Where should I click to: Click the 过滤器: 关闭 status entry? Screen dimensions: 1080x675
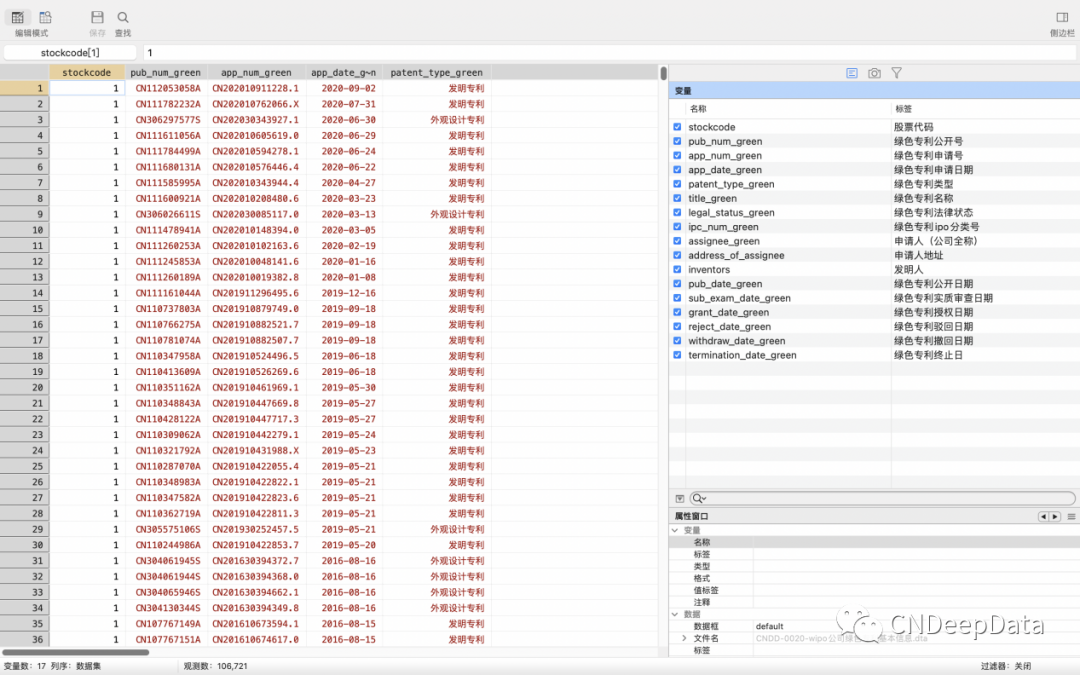click(1006, 666)
